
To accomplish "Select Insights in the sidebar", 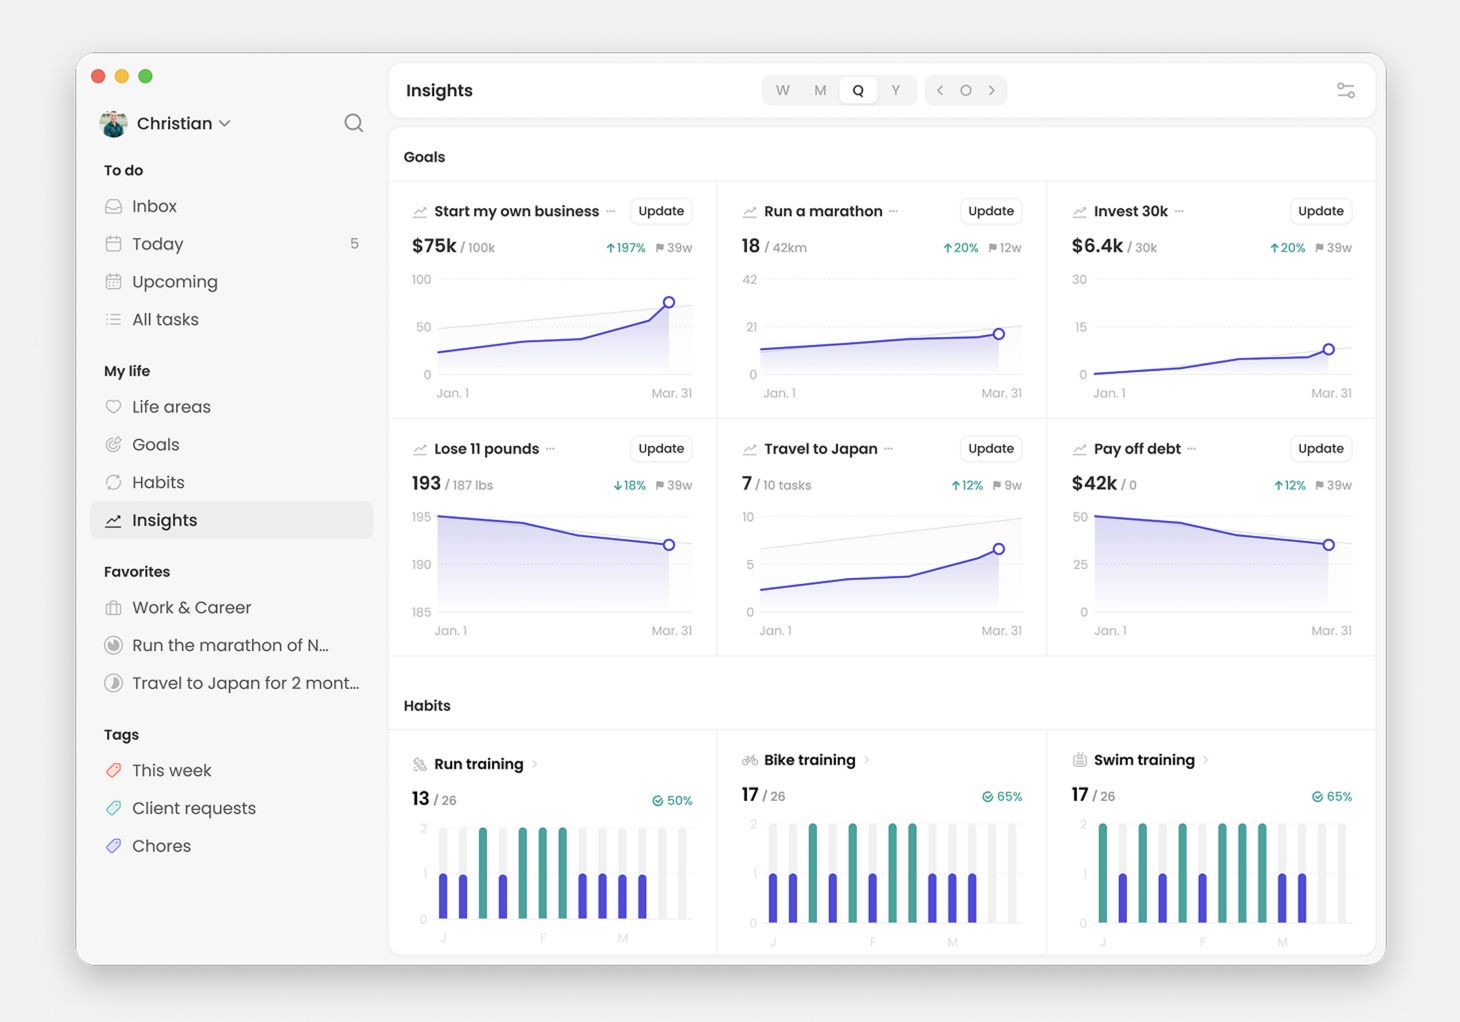I will pyautogui.click(x=232, y=520).
